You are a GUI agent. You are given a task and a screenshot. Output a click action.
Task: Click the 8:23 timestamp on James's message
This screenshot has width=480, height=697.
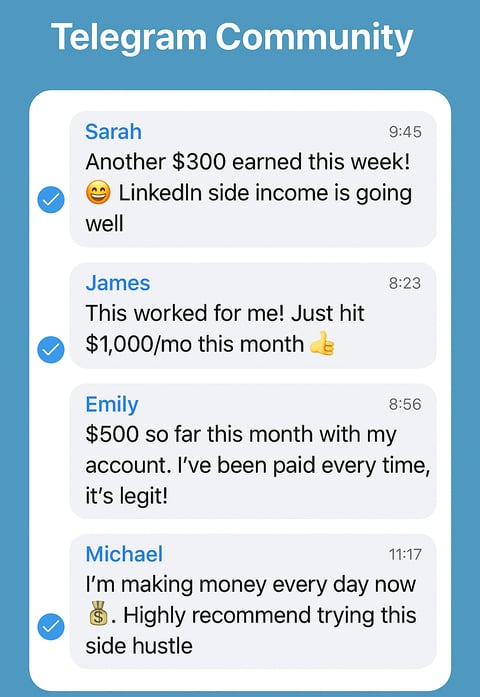click(x=405, y=283)
